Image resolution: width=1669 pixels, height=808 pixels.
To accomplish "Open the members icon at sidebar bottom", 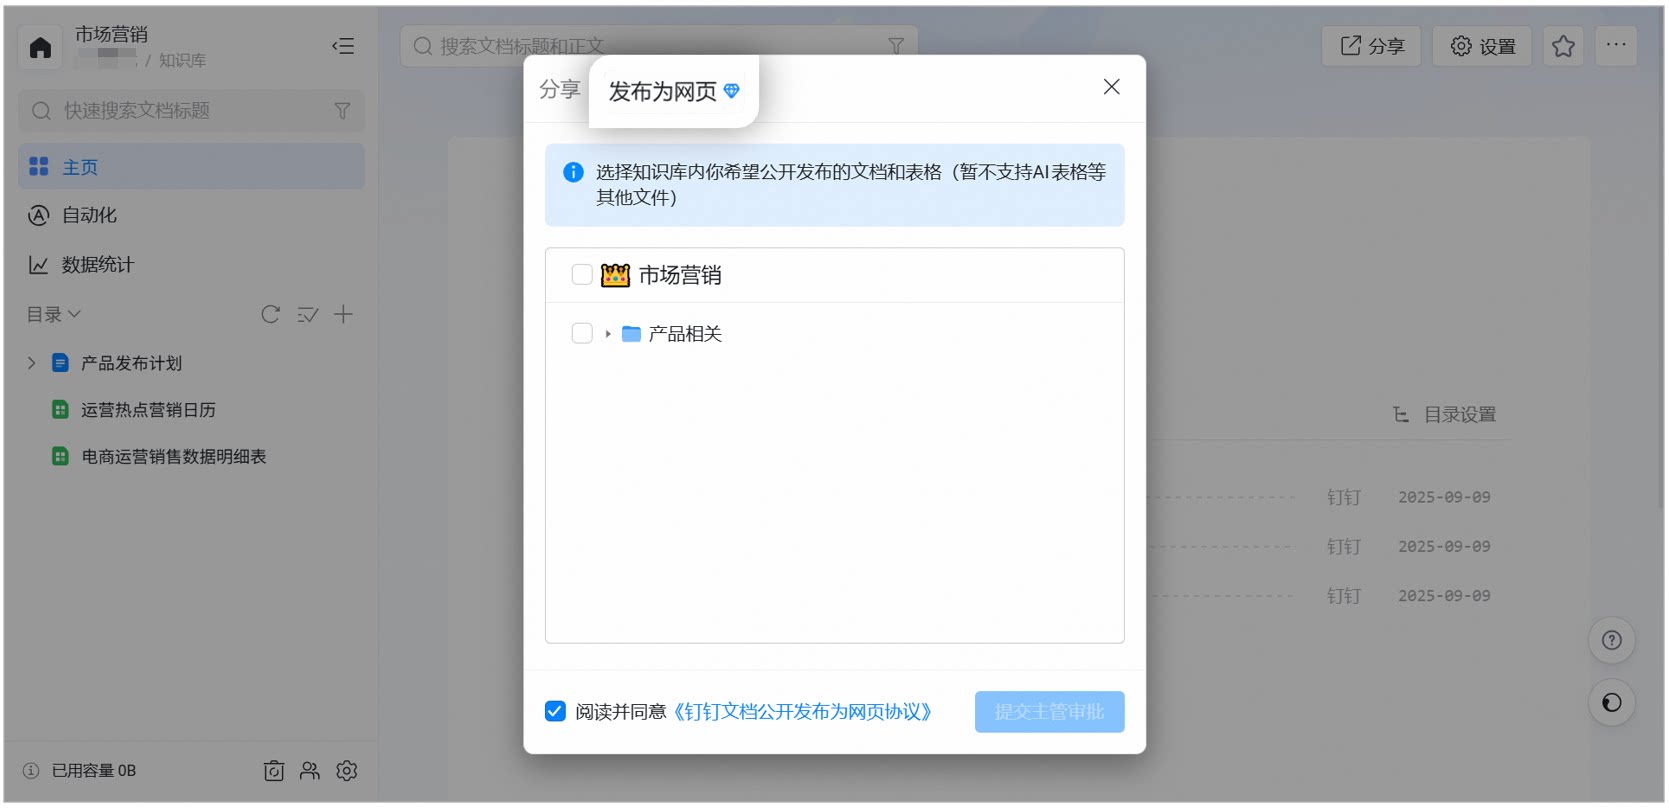I will 310,771.
